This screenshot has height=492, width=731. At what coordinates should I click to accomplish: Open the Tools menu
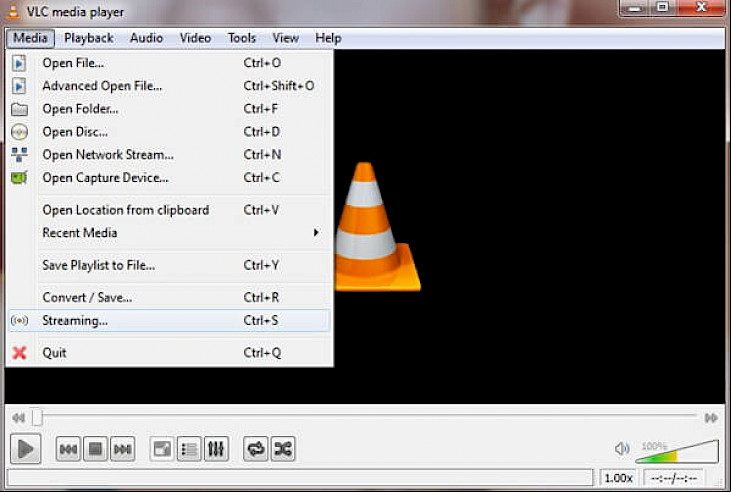click(x=241, y=38)
